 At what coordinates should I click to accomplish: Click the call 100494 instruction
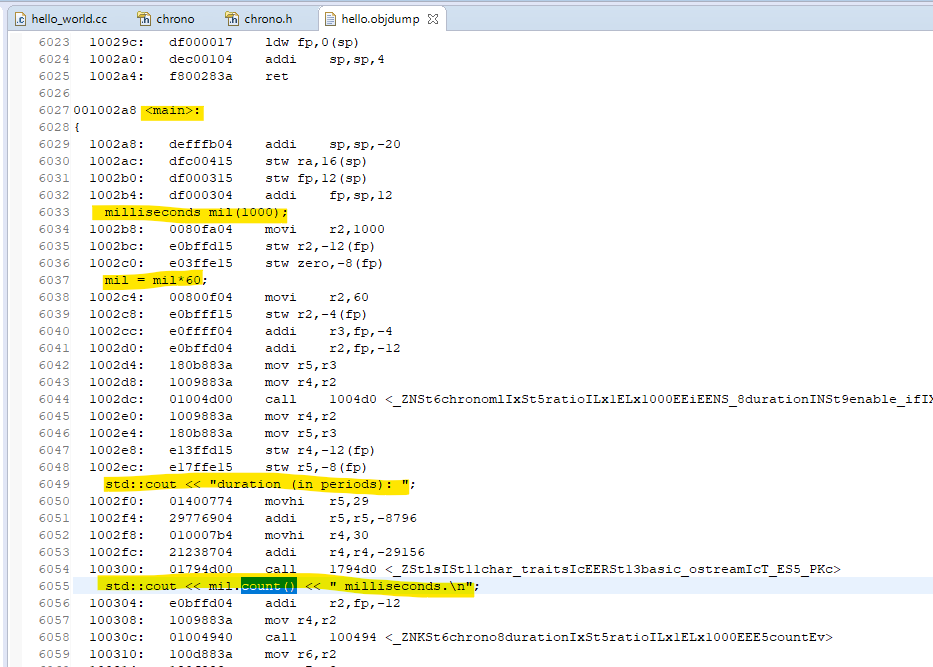[321, 637]
